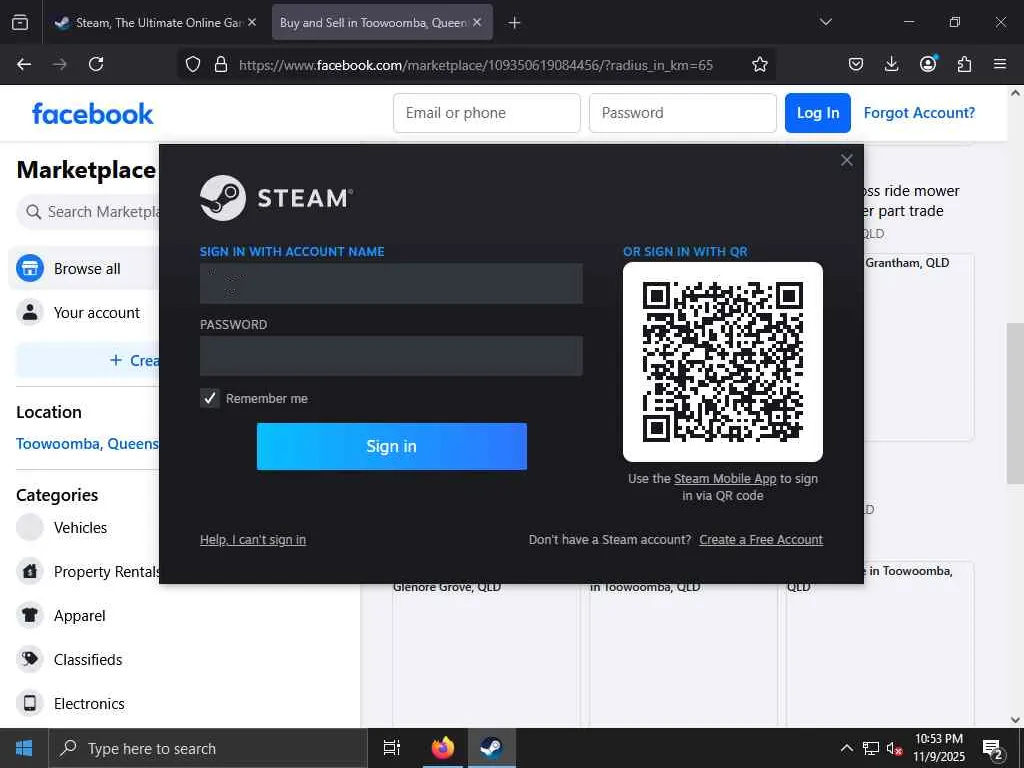Close the Steam browser tab
Viewport: 1024px width, 768px height.
click(x=252, y=22)
